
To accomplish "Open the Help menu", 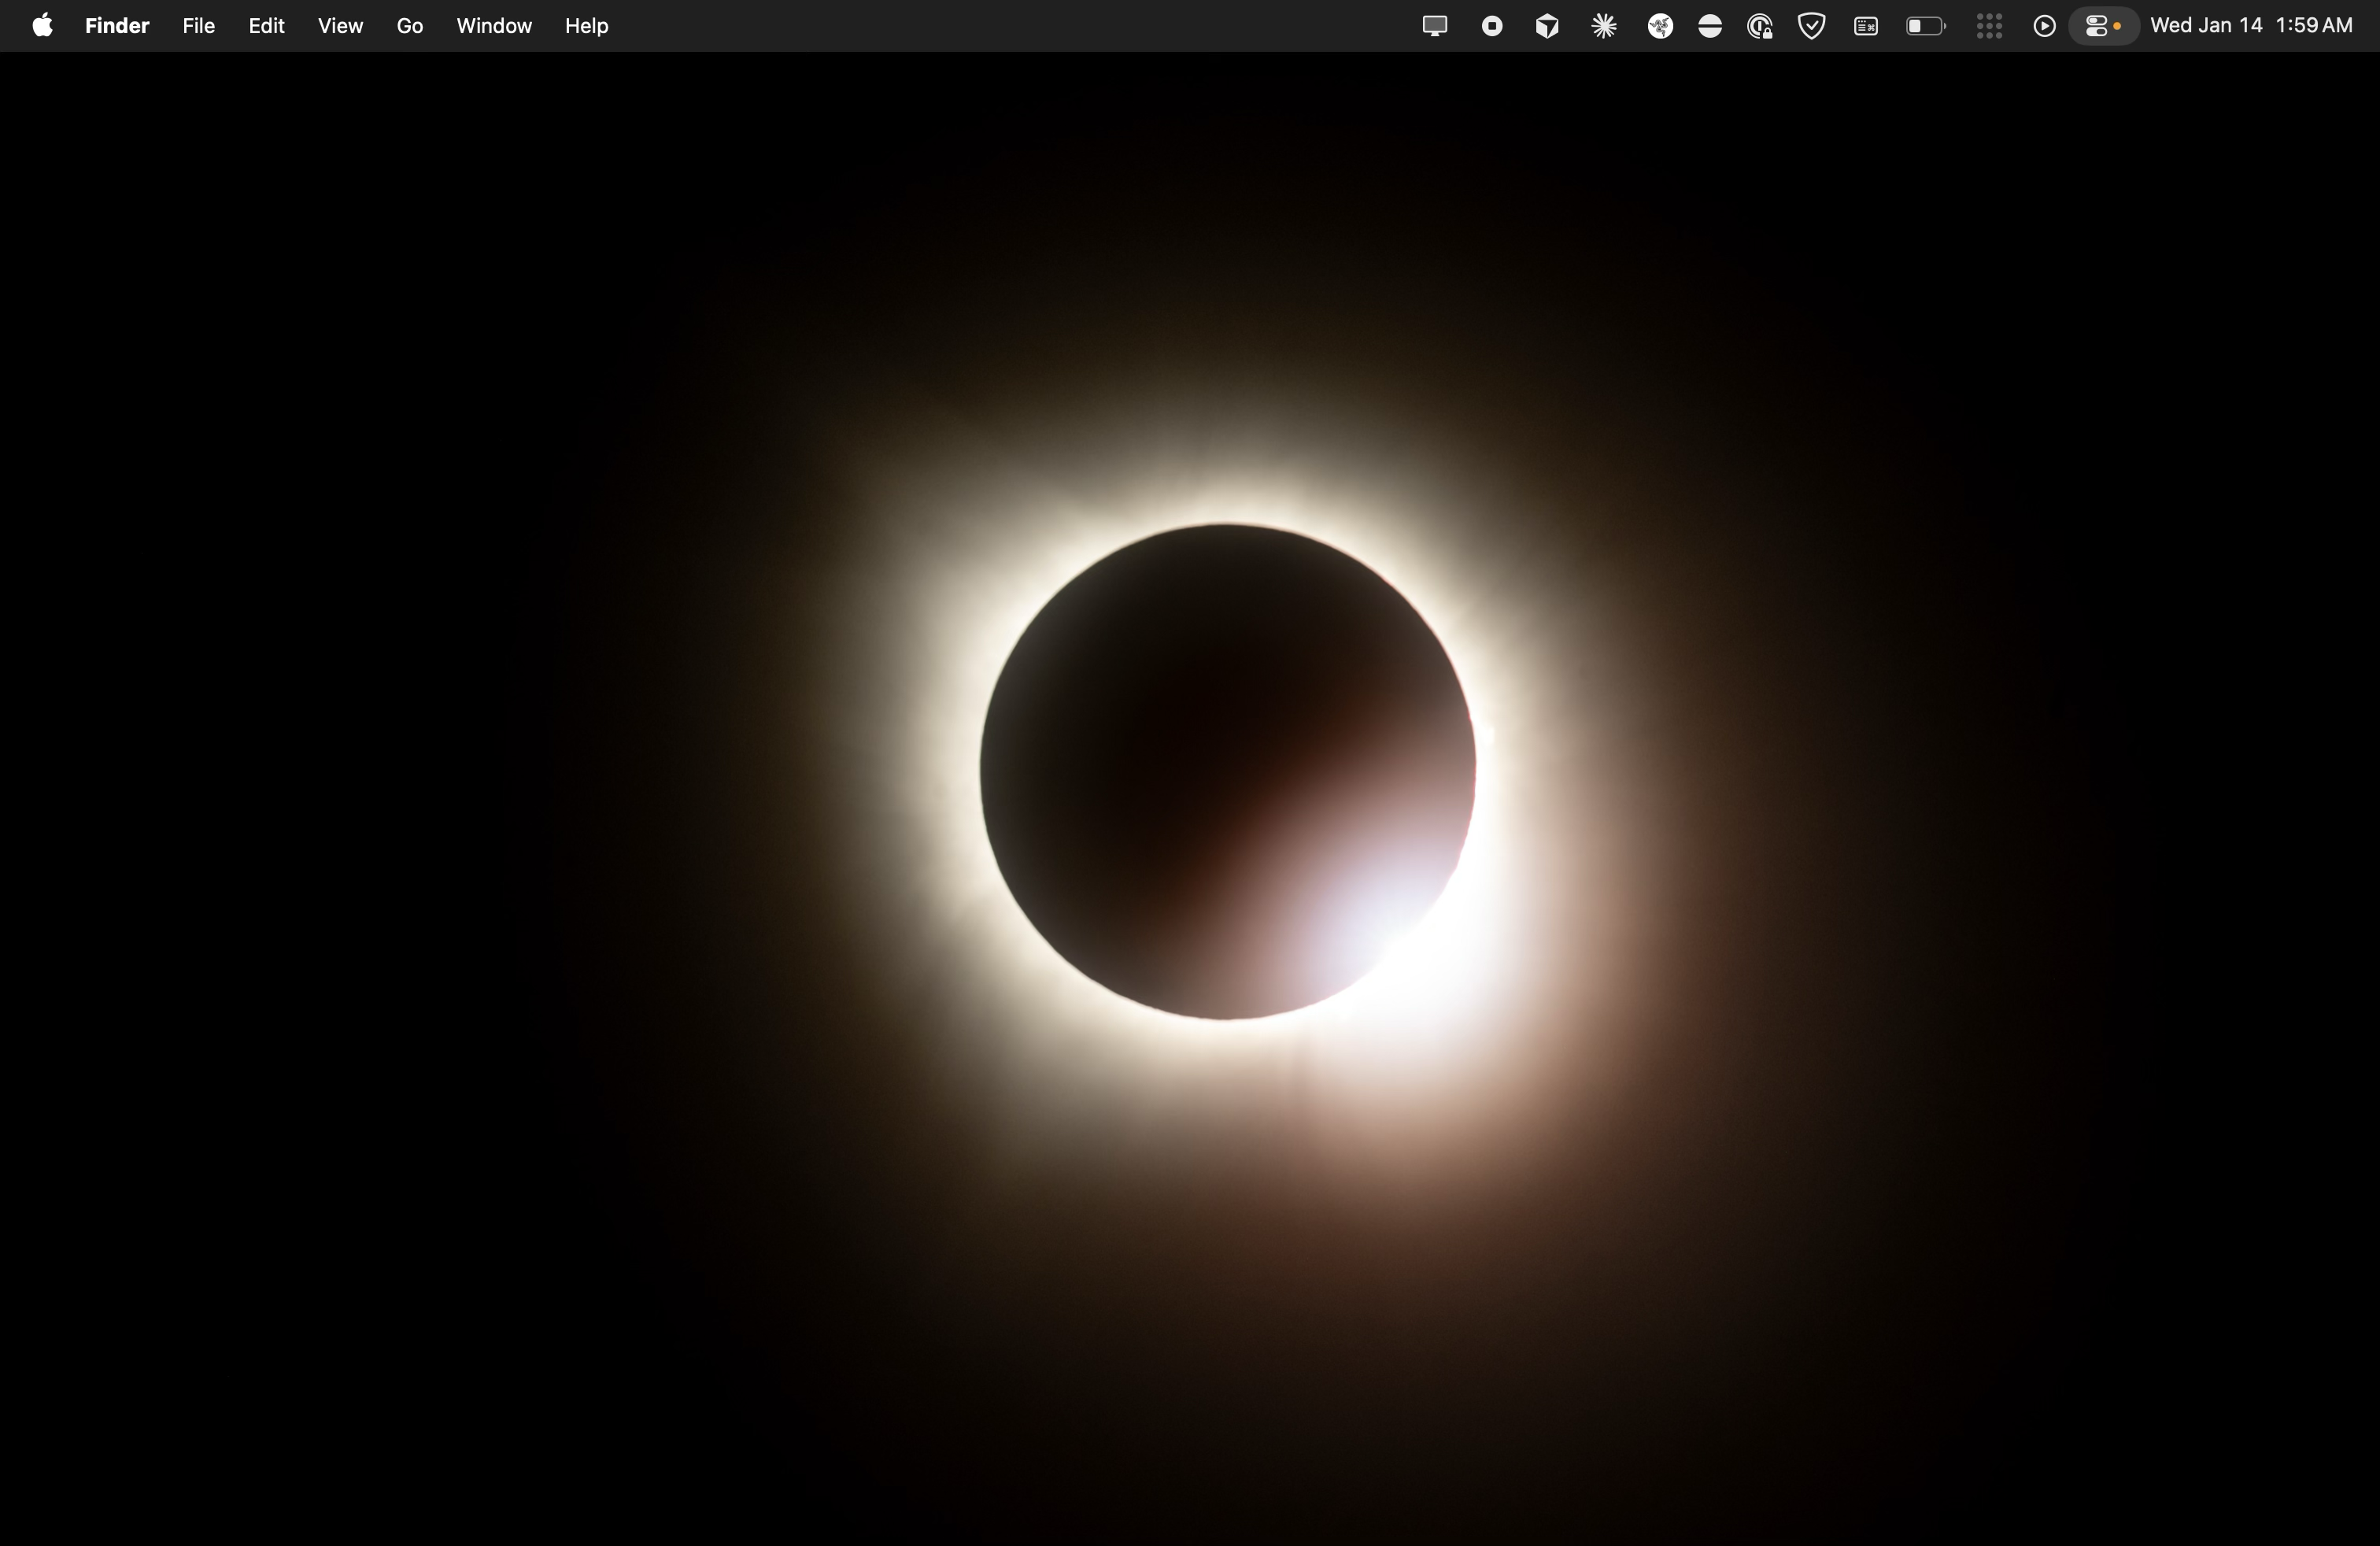I will (x=586, y=26).
